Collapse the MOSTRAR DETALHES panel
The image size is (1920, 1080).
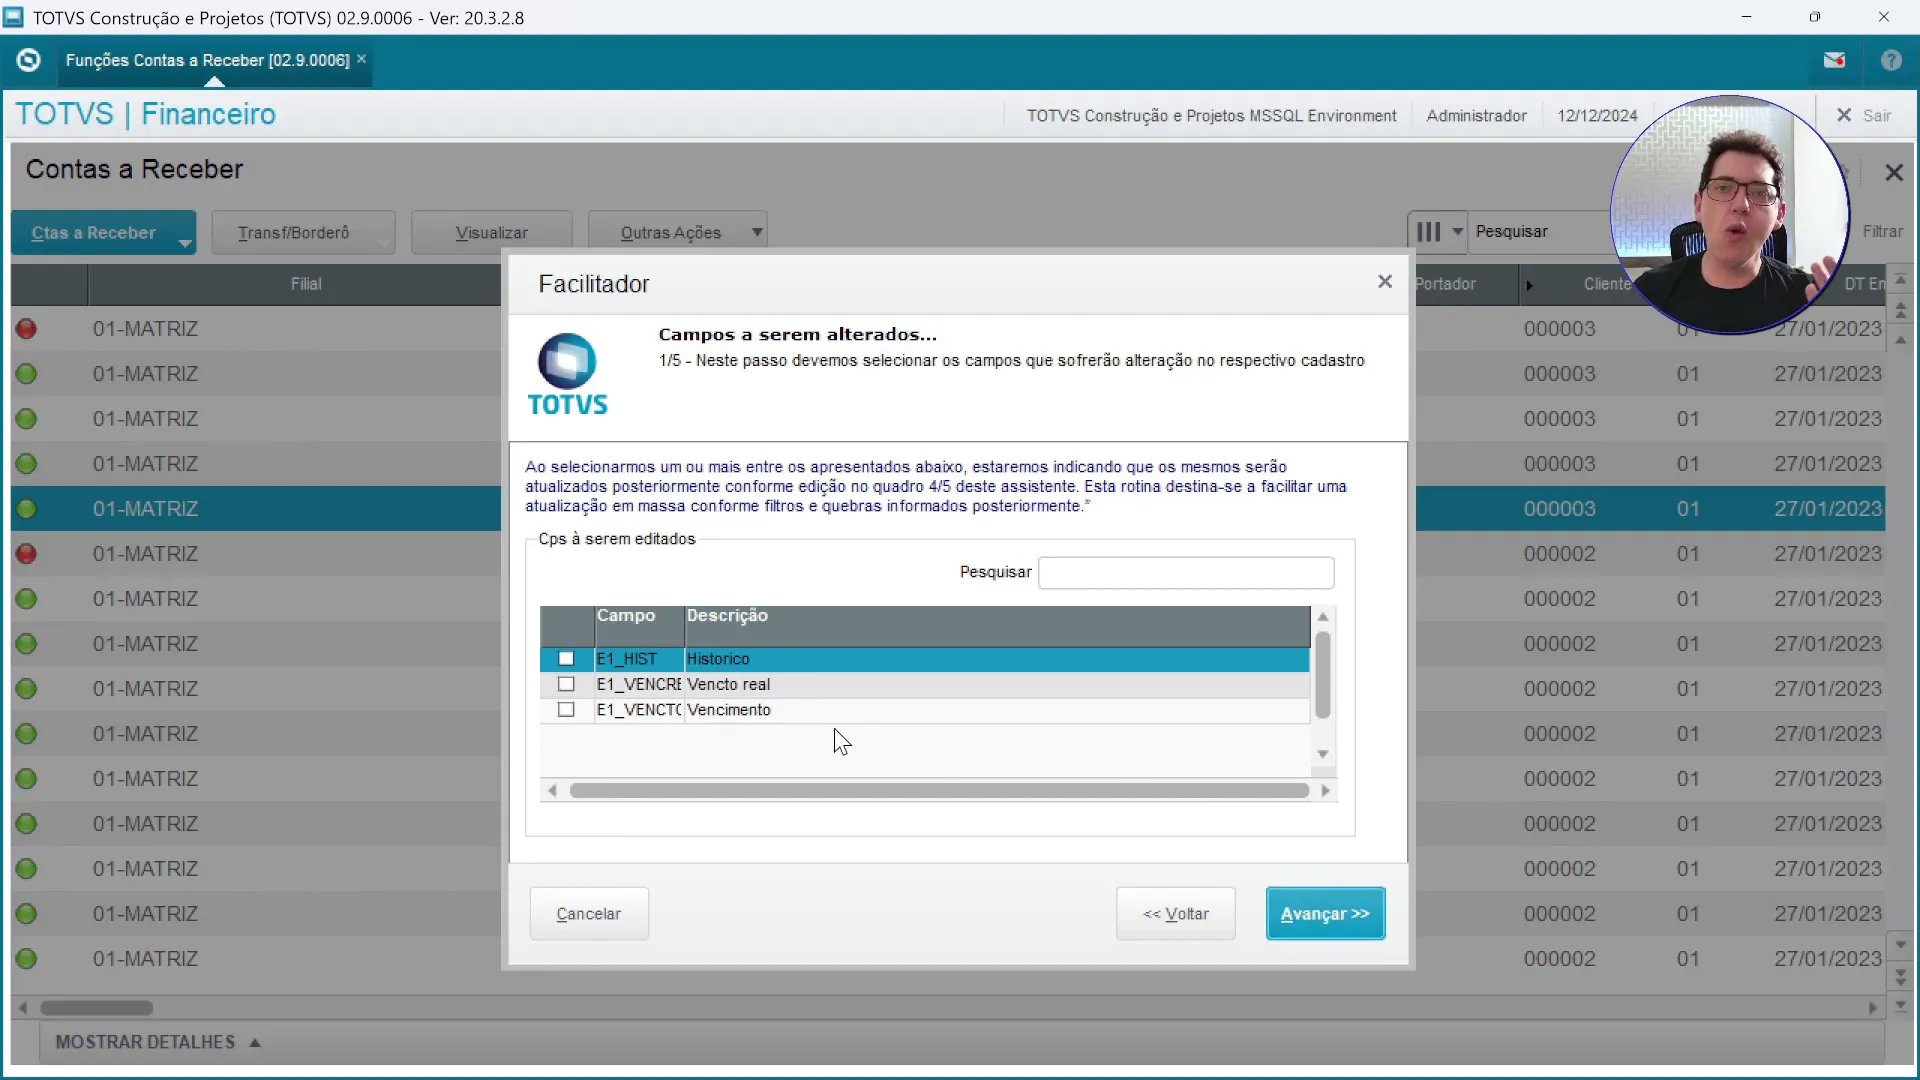[x=156, y=1042]
